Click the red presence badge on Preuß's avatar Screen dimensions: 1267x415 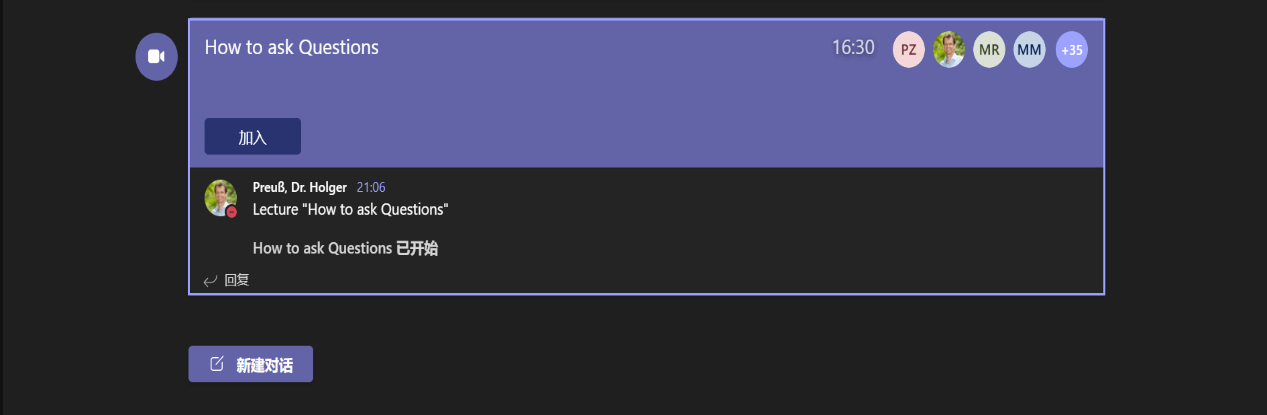(232, 212)
